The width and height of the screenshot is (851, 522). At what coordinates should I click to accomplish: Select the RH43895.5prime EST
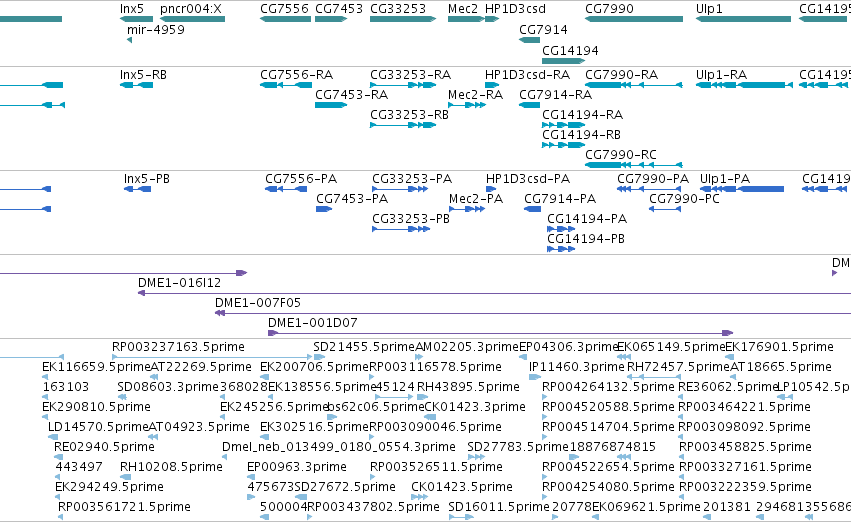[422, 397]
